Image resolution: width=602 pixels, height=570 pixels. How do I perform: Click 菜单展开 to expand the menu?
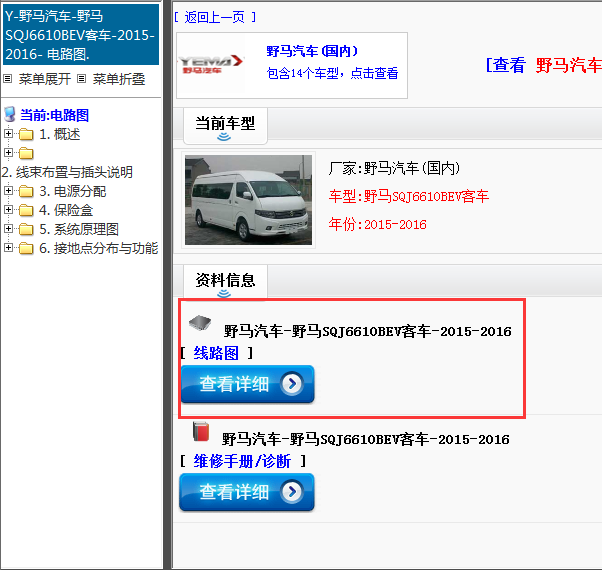tap(45, 79)
